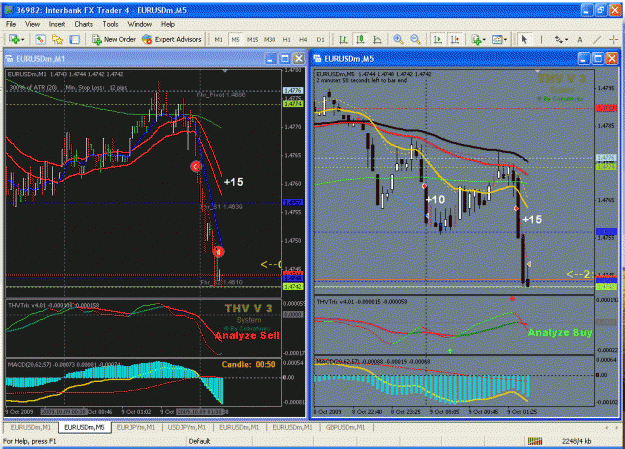Switch chart to H1 timeframe
This screenshot has width=625, height=449.
[286, 39]
